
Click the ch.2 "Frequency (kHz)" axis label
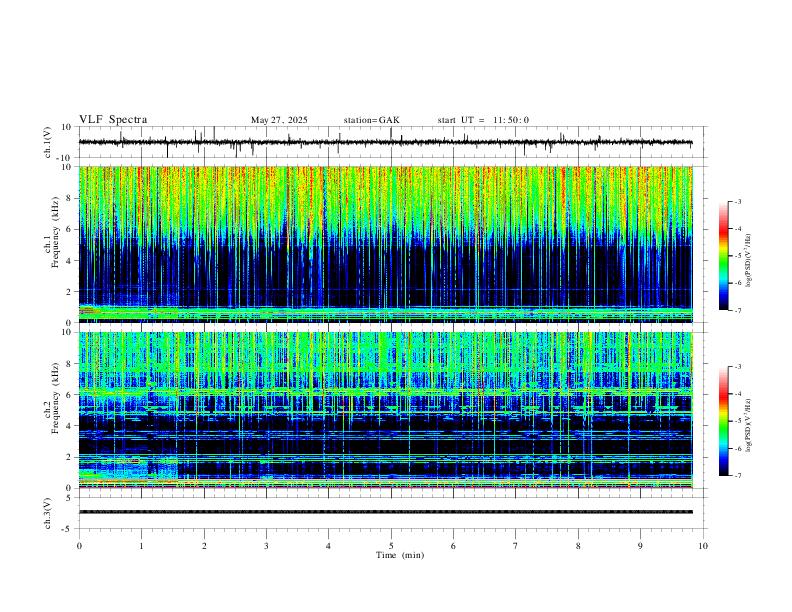click(56, 397)
